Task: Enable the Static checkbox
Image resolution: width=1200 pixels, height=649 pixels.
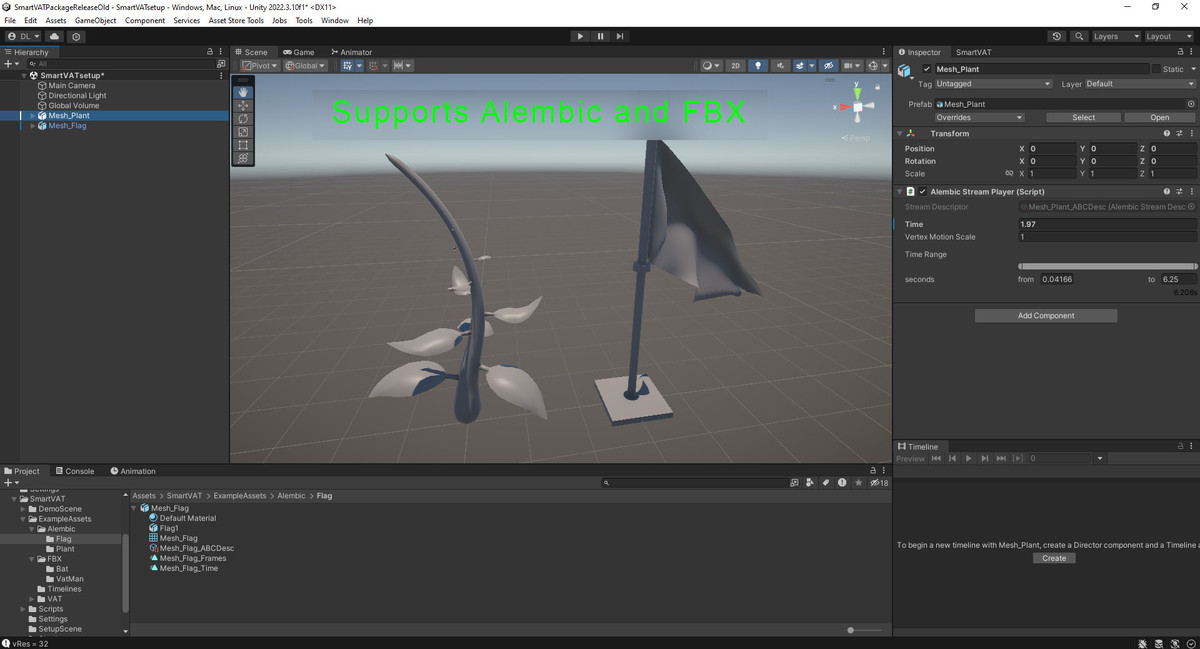Action: pyautogui.click(x=1156, y=69)
